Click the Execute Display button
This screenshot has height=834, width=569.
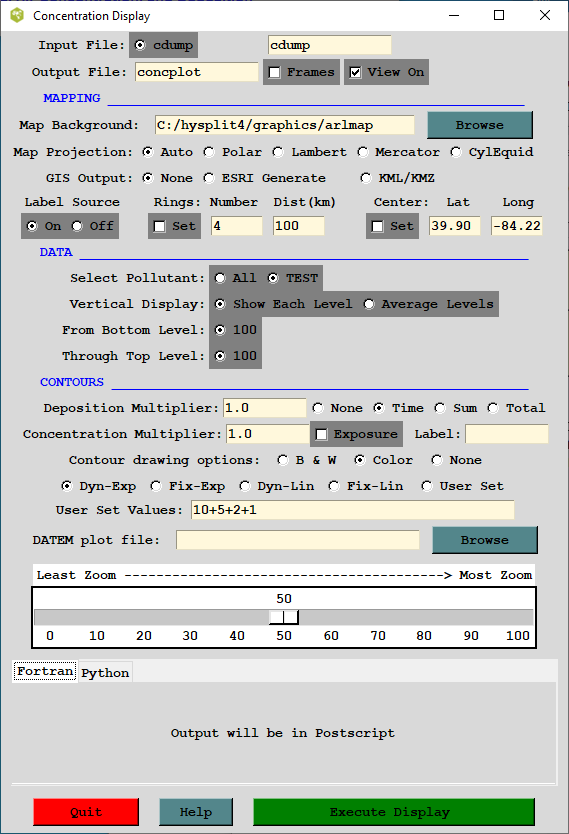tap(394, 812)
